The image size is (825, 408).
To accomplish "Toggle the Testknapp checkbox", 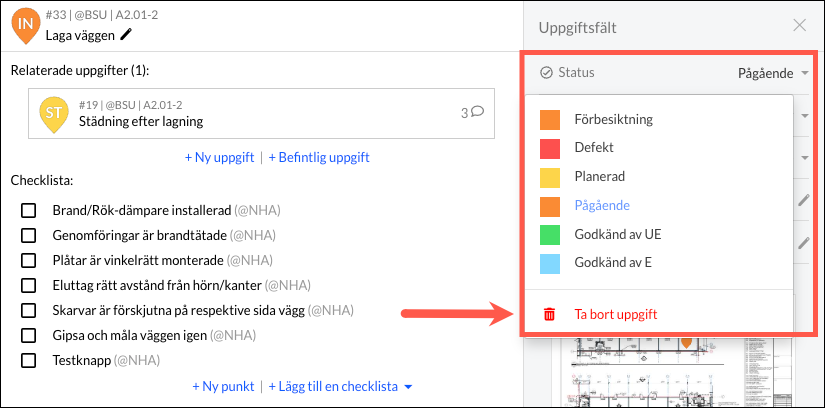I will (28, 361).
